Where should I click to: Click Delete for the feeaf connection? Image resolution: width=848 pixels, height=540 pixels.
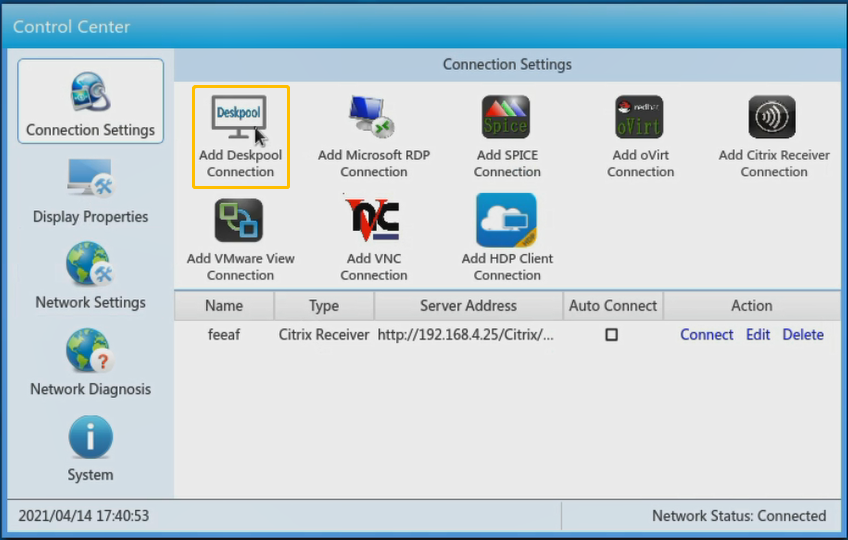803,335
